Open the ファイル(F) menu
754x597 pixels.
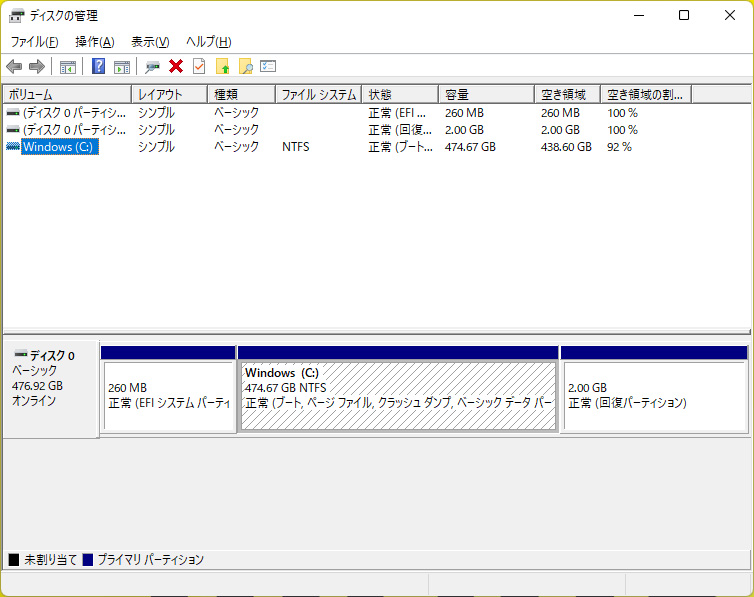[34, 42]
